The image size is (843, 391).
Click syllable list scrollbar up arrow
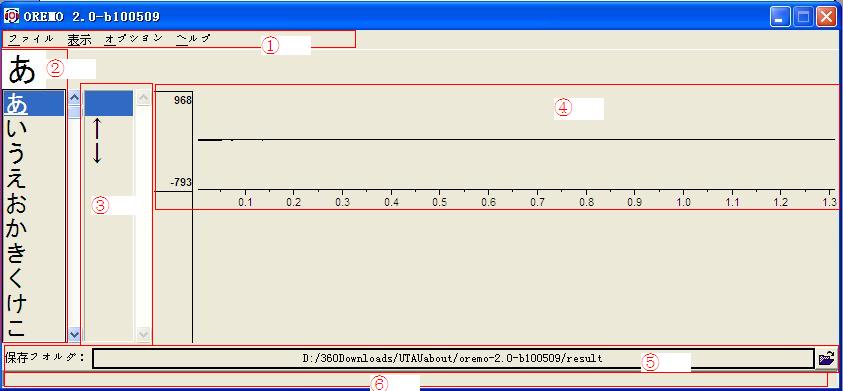[x=74, y=97]
